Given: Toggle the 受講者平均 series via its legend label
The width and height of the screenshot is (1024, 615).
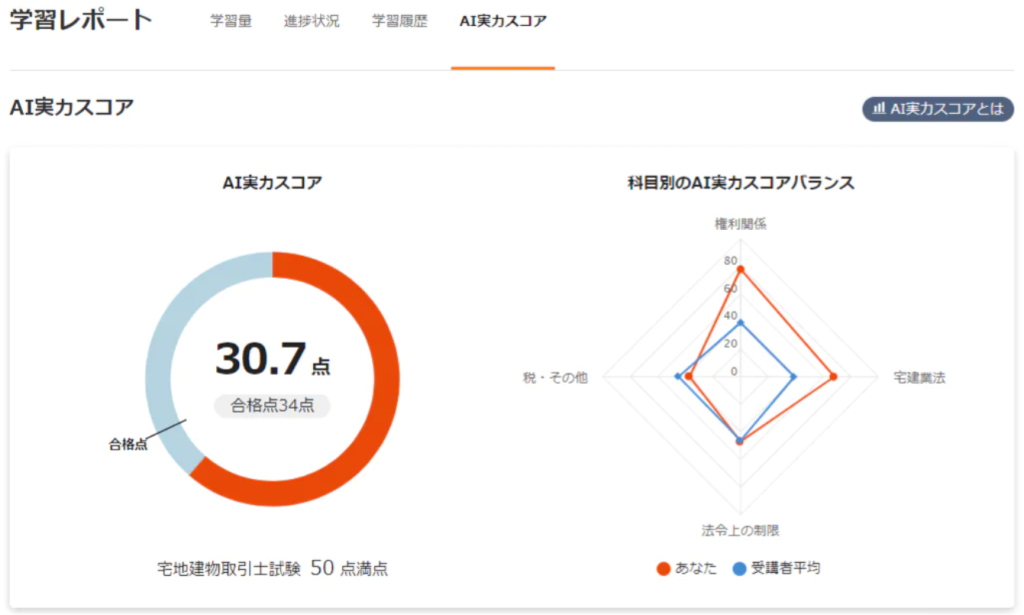Looking at the screenshot, I should point(786,568).
